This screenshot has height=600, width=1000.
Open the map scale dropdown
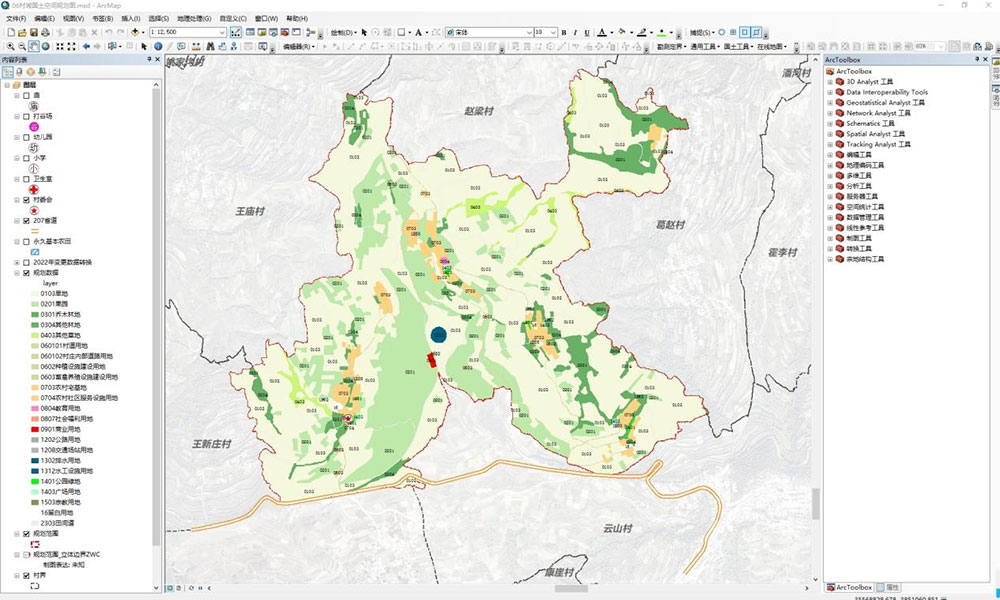click(222, 32)
